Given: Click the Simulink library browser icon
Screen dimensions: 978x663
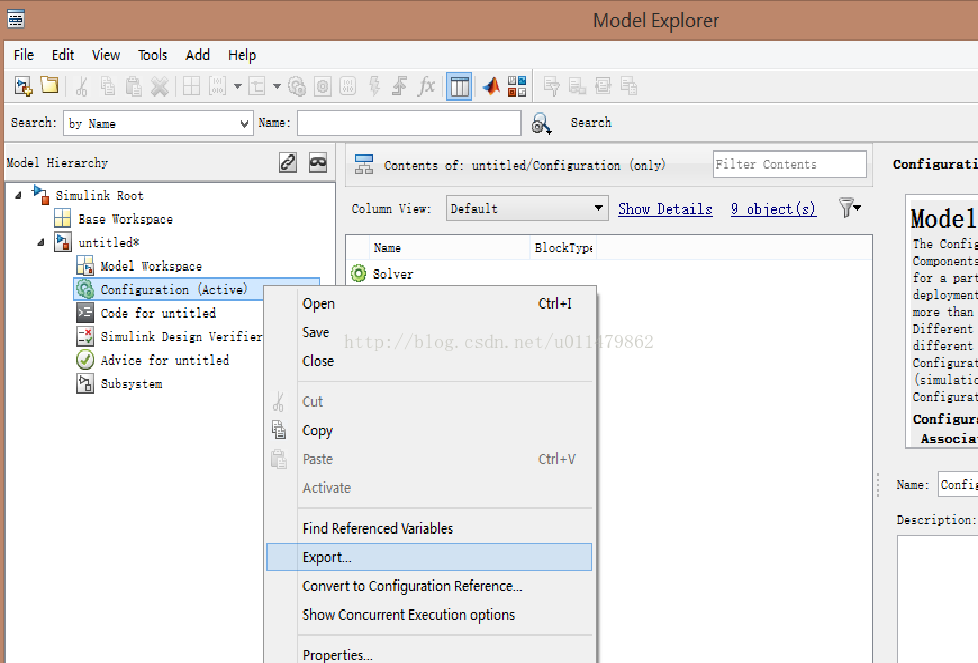Looking at the screenshot, I should (517, 86).
